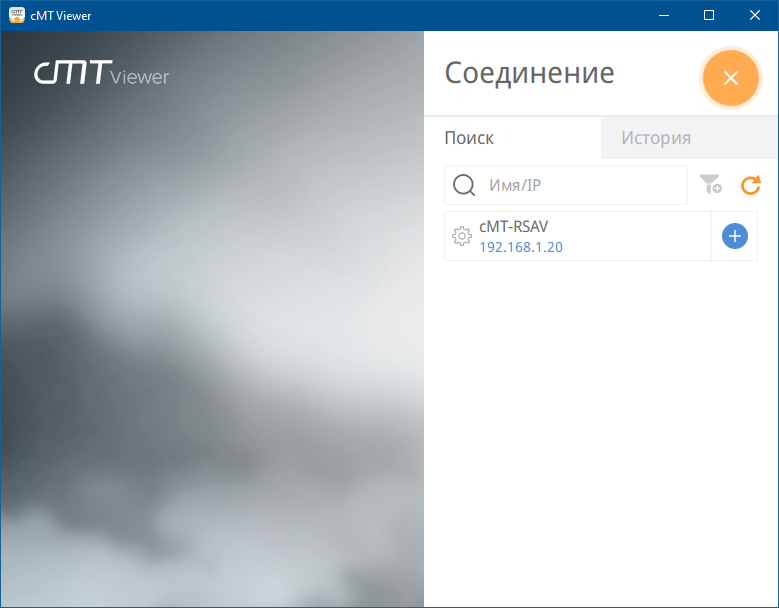Select the cMT-RSAV device name
The image size is (779, 608).
513,227
